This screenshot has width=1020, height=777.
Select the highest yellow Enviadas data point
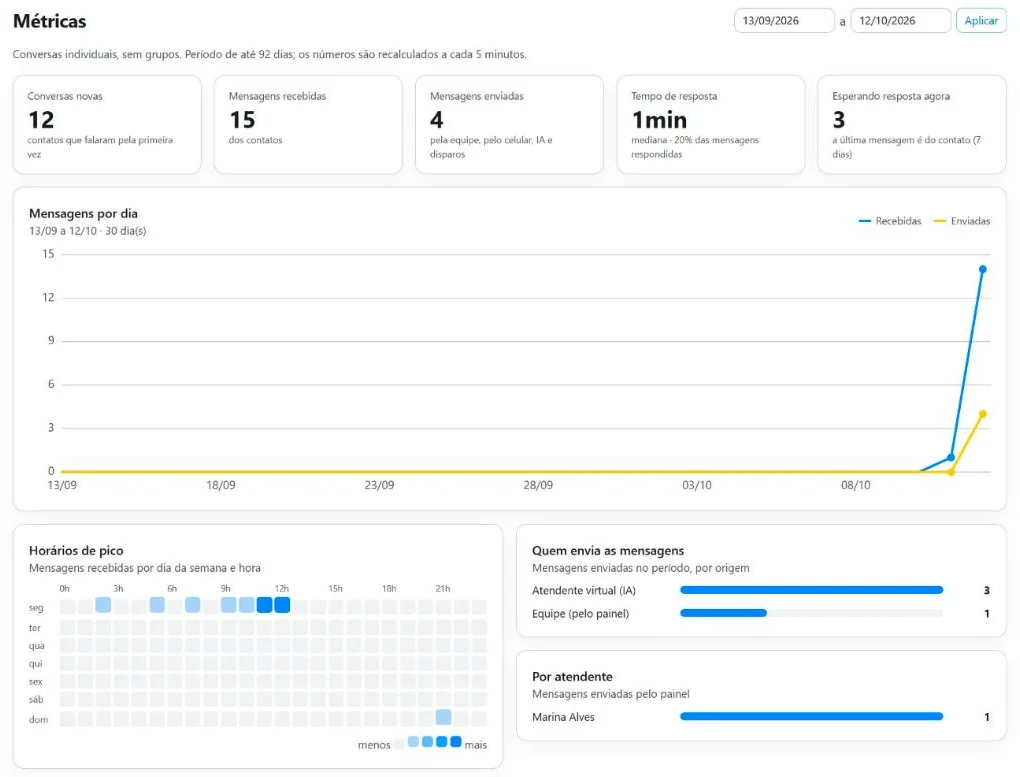click(982, 414)
